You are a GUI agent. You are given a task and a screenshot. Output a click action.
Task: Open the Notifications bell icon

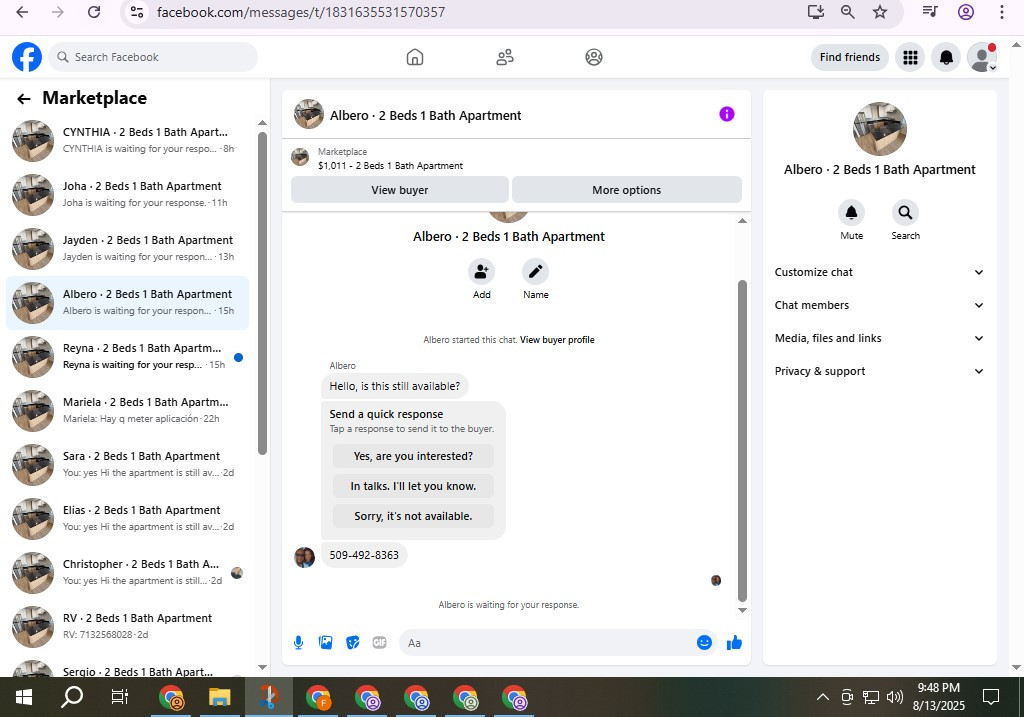click(x=946, y=57)
